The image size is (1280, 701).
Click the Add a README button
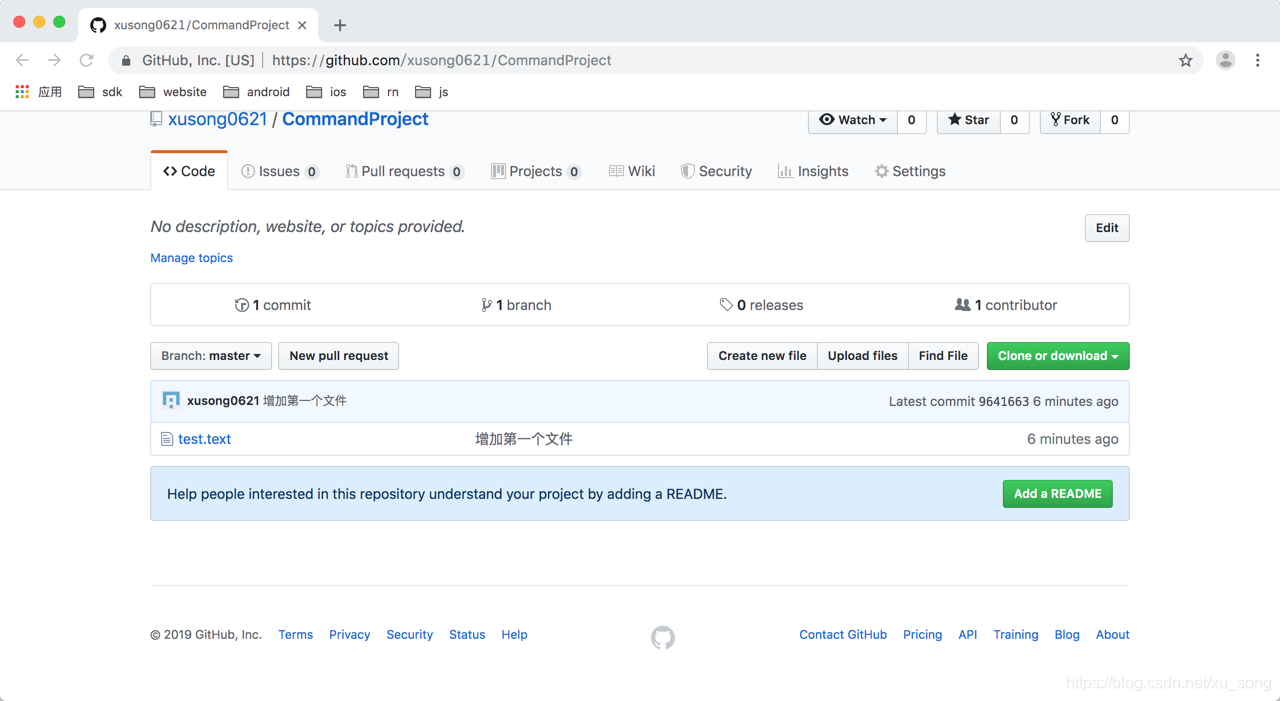coord(1058,494)
